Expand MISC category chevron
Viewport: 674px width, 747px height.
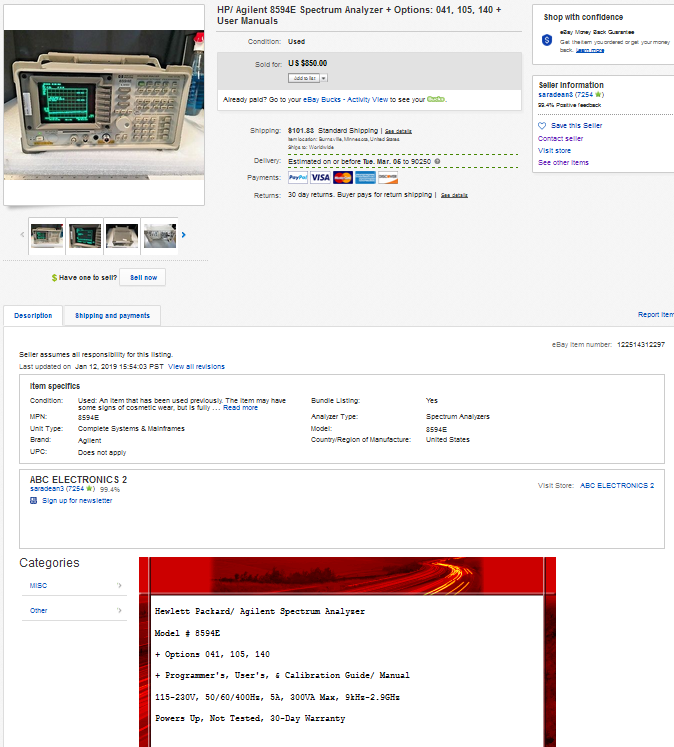click(x=120, y=585)
